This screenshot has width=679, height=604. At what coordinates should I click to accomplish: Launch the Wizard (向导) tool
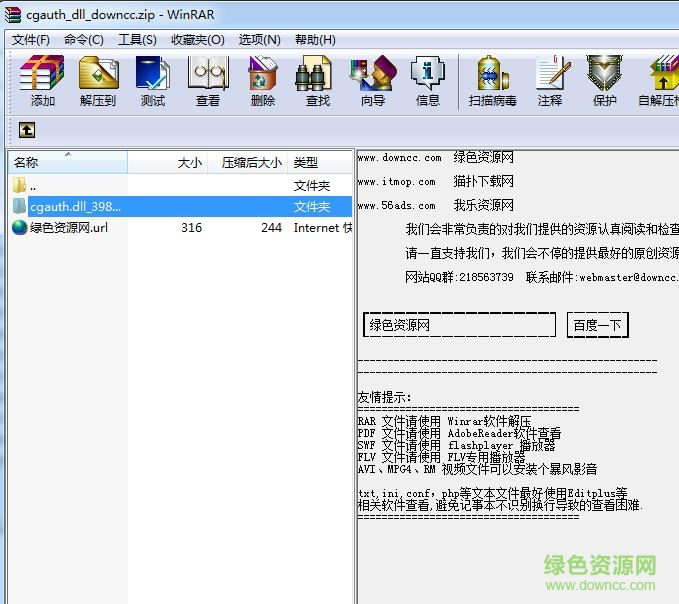point(373,81)
